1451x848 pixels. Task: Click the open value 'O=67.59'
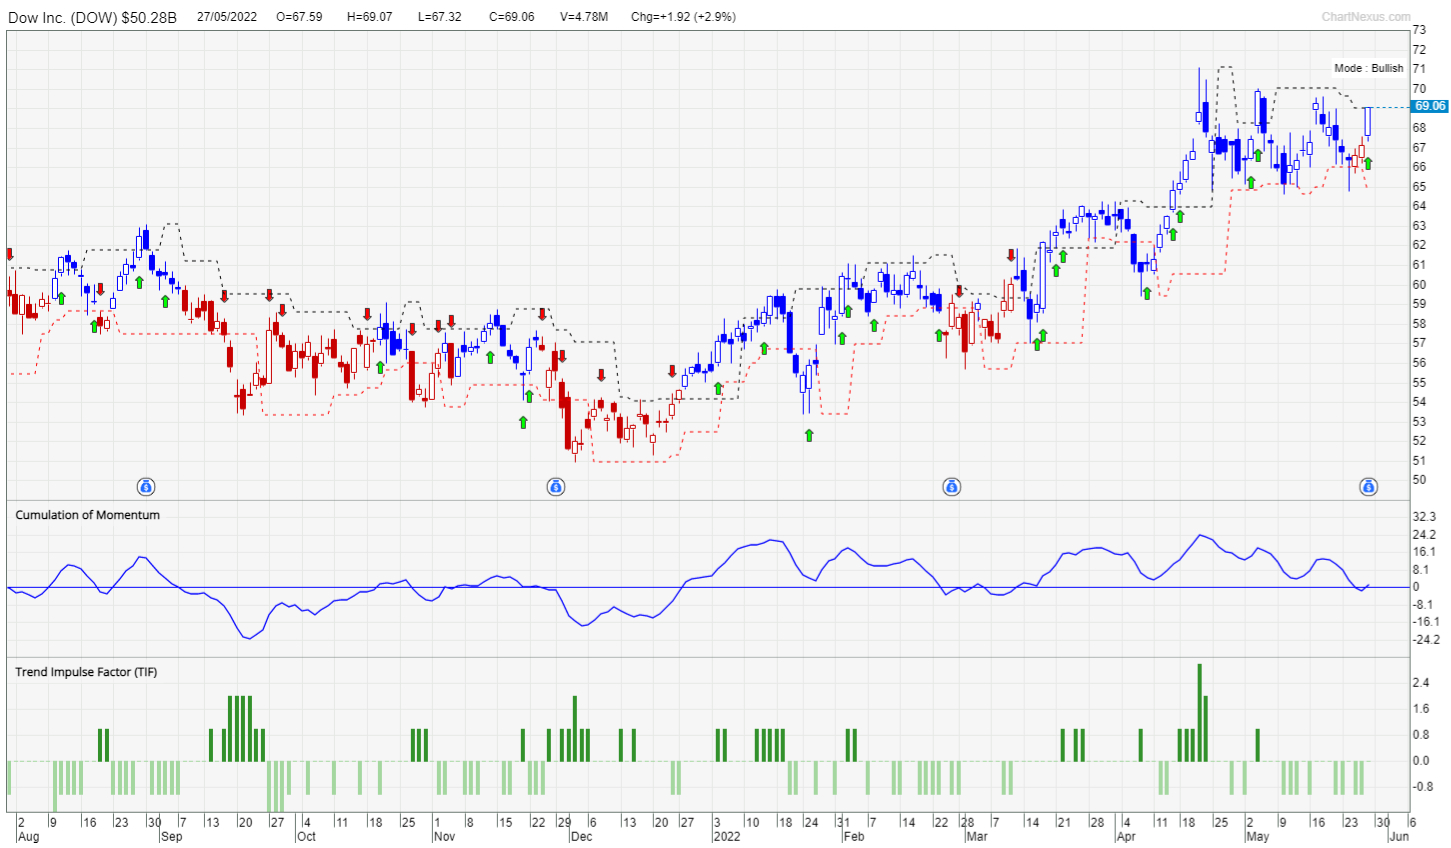[299, 17]
